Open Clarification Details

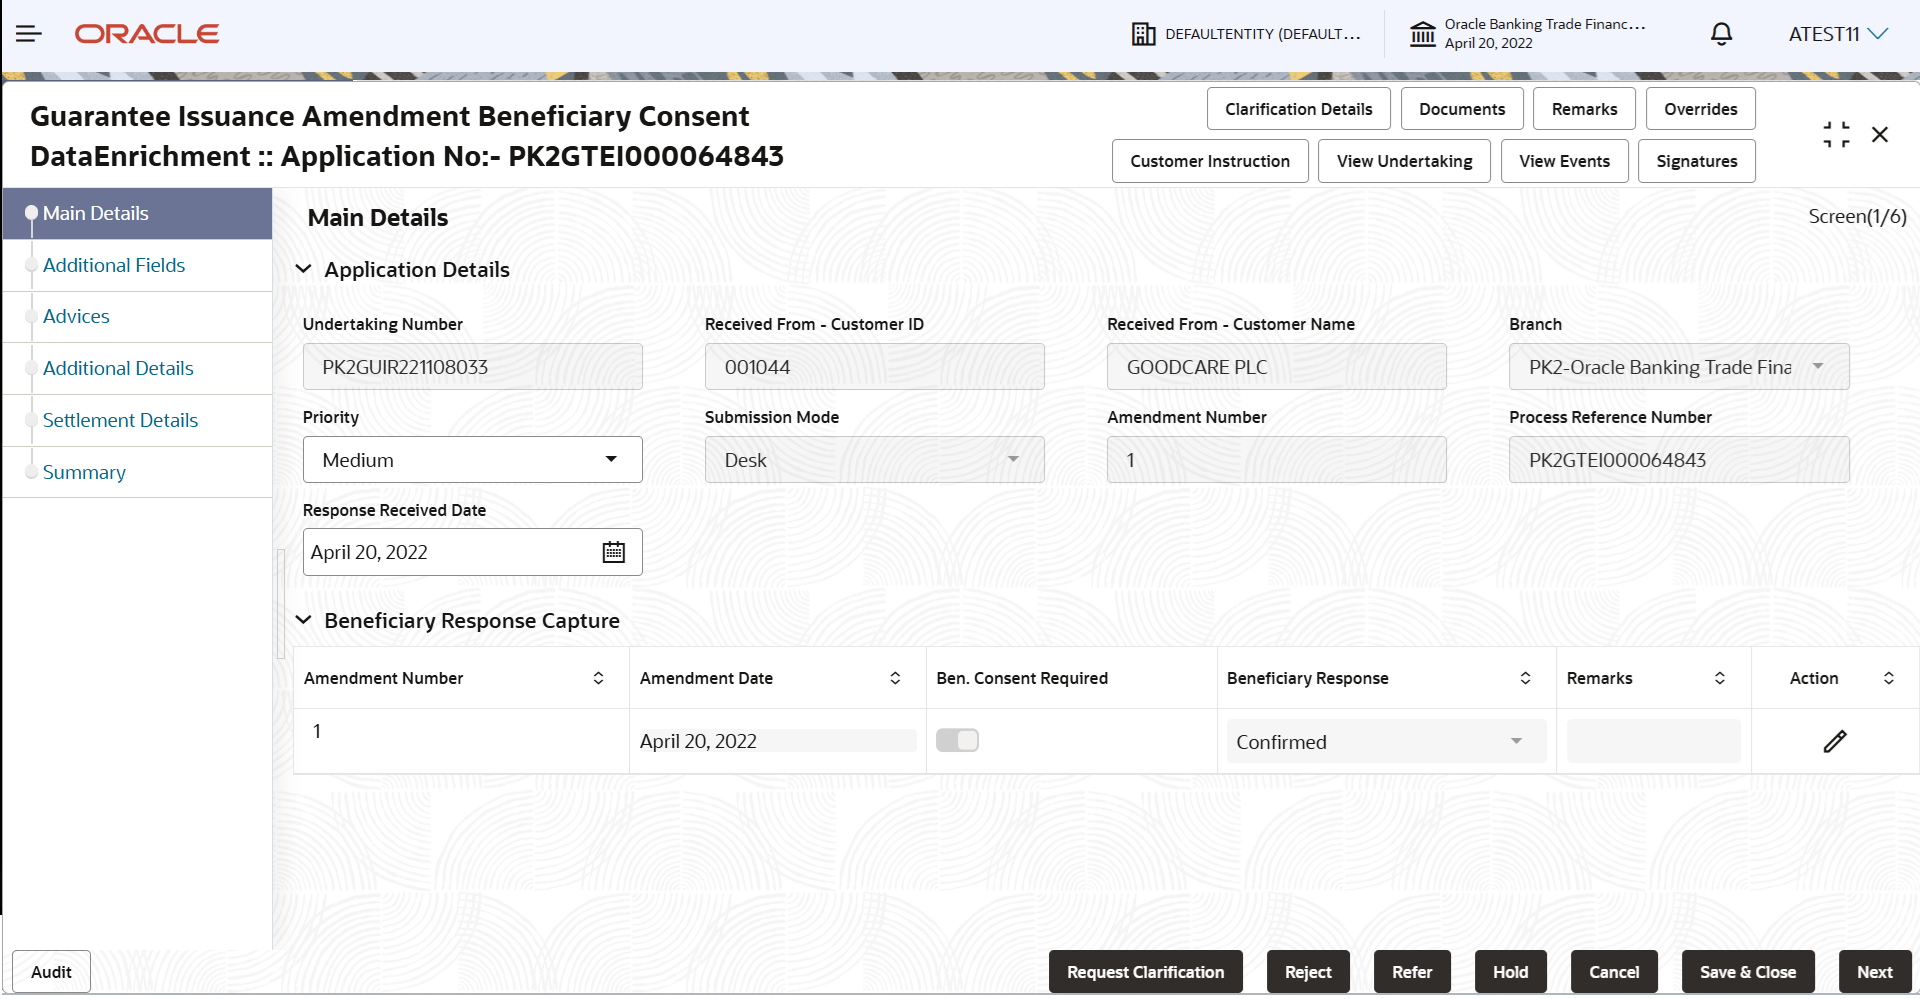click(x=1298, y=109)
